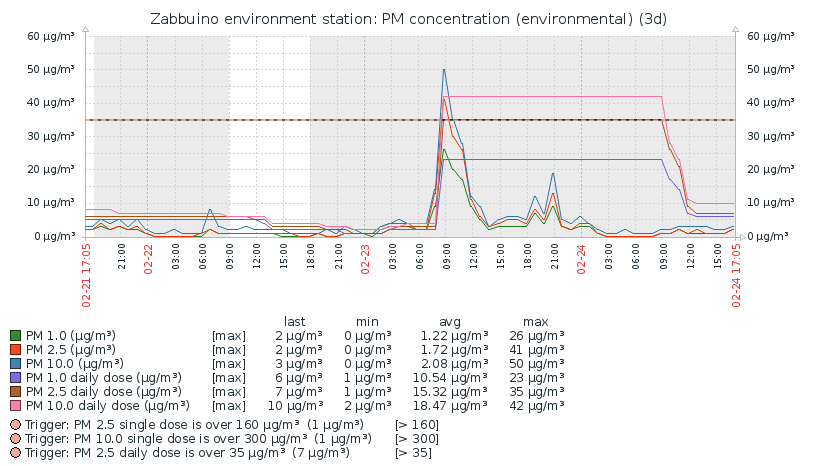Click the '[max]' tag on the PM 1.0 row
This screenshot has height=466, width=821.
pos(229,336)
